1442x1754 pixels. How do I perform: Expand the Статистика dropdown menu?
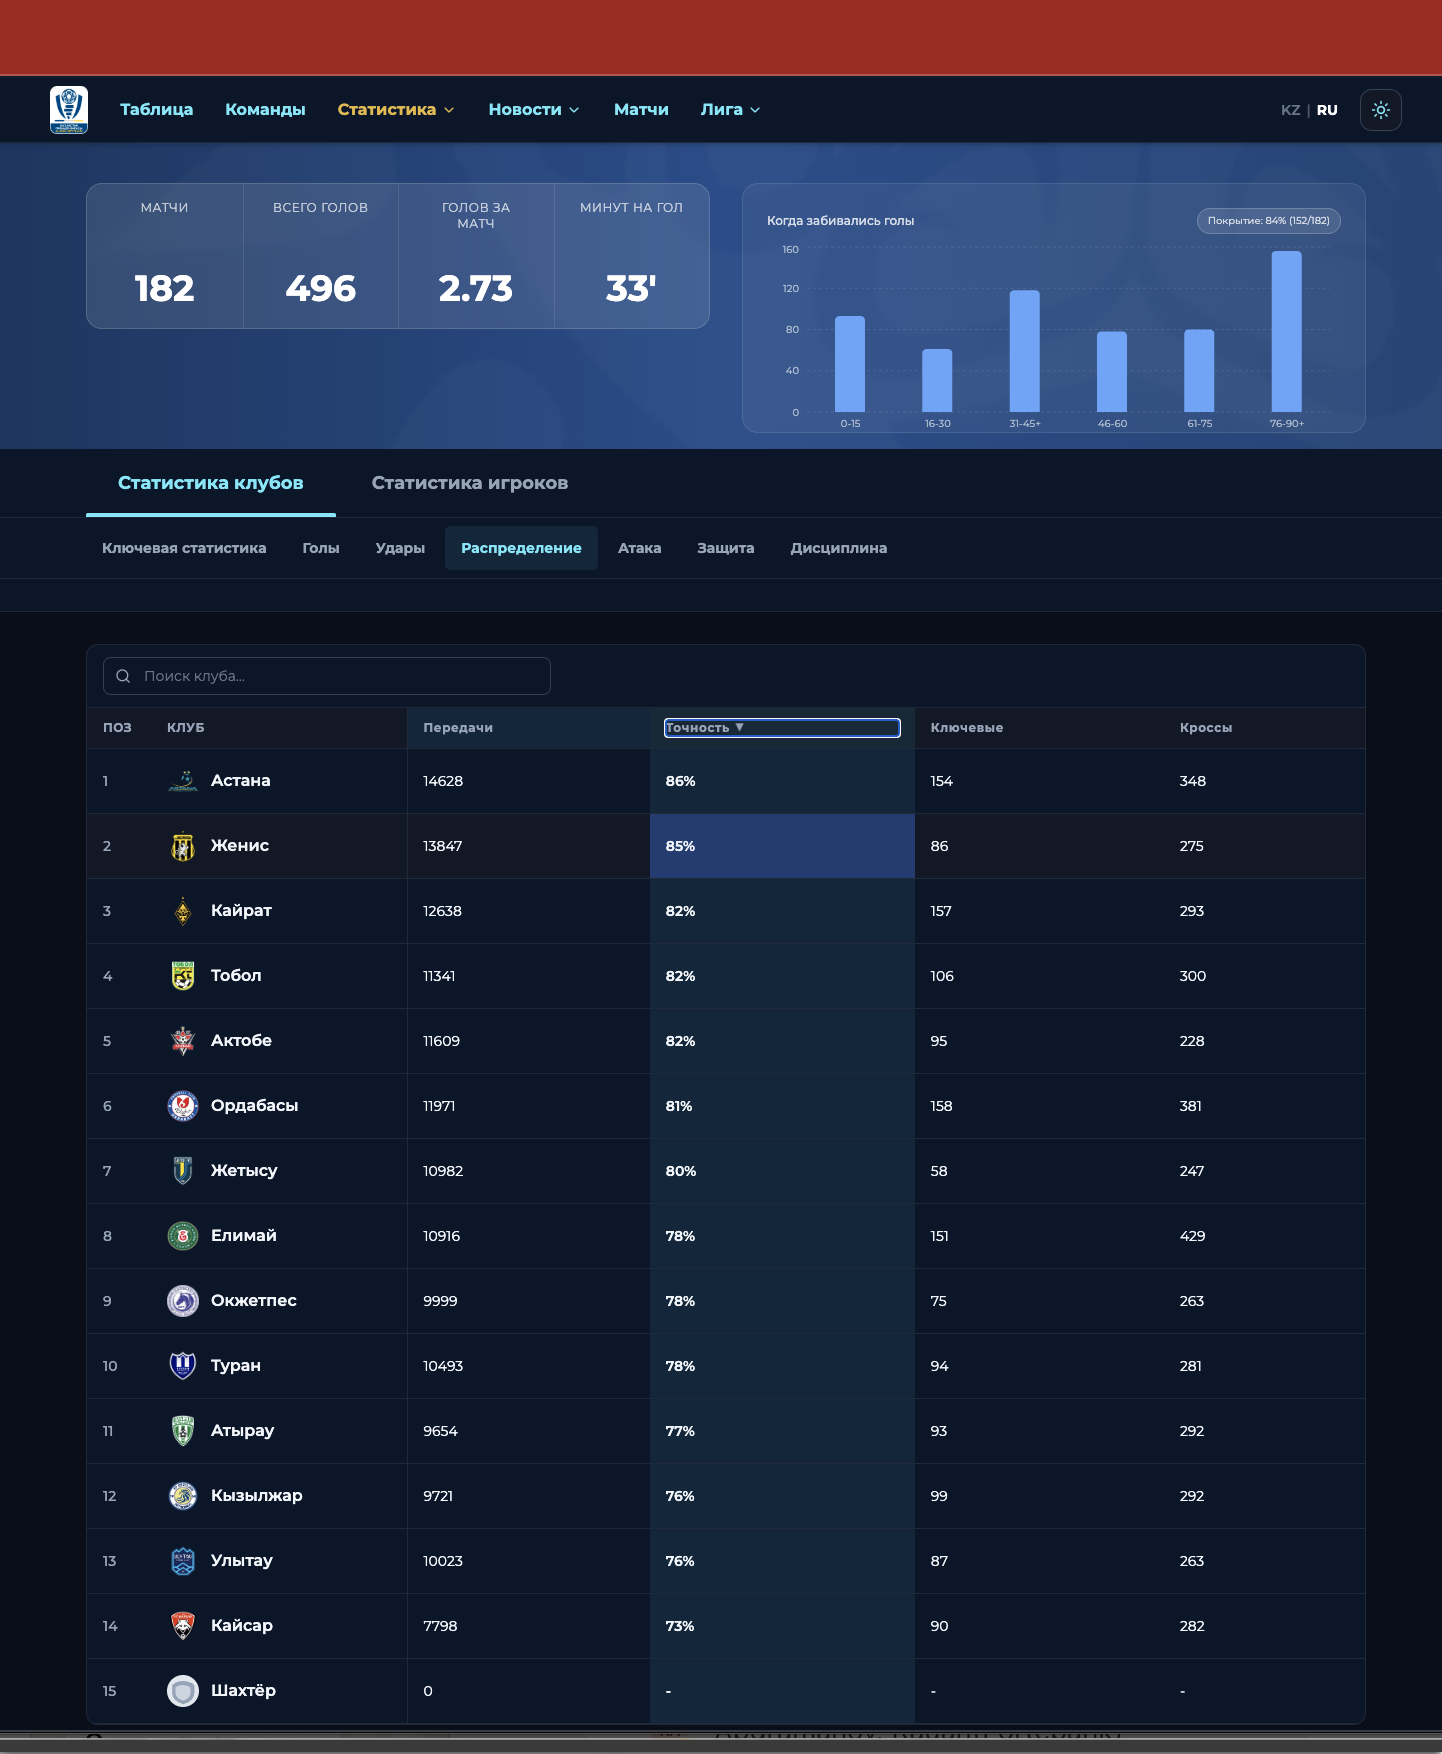(x=395, y=110)
